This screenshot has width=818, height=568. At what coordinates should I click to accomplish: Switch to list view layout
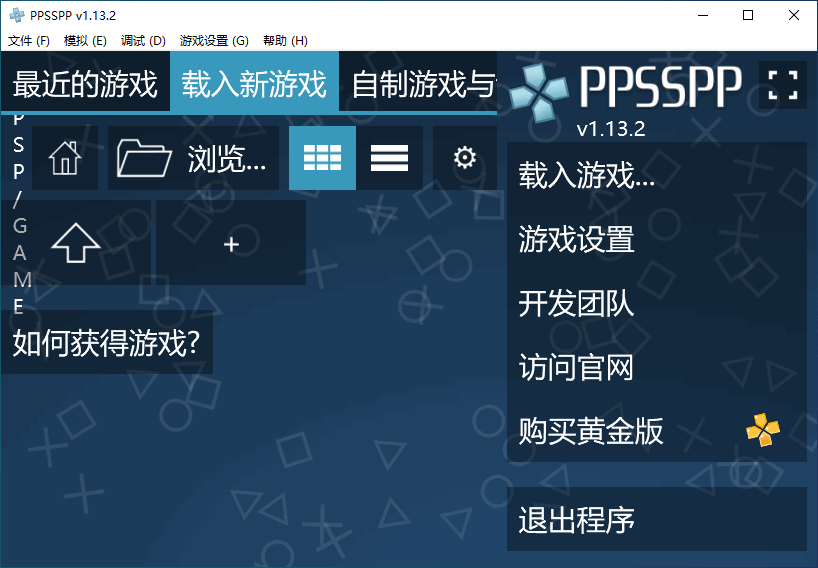tap(389, 158)
